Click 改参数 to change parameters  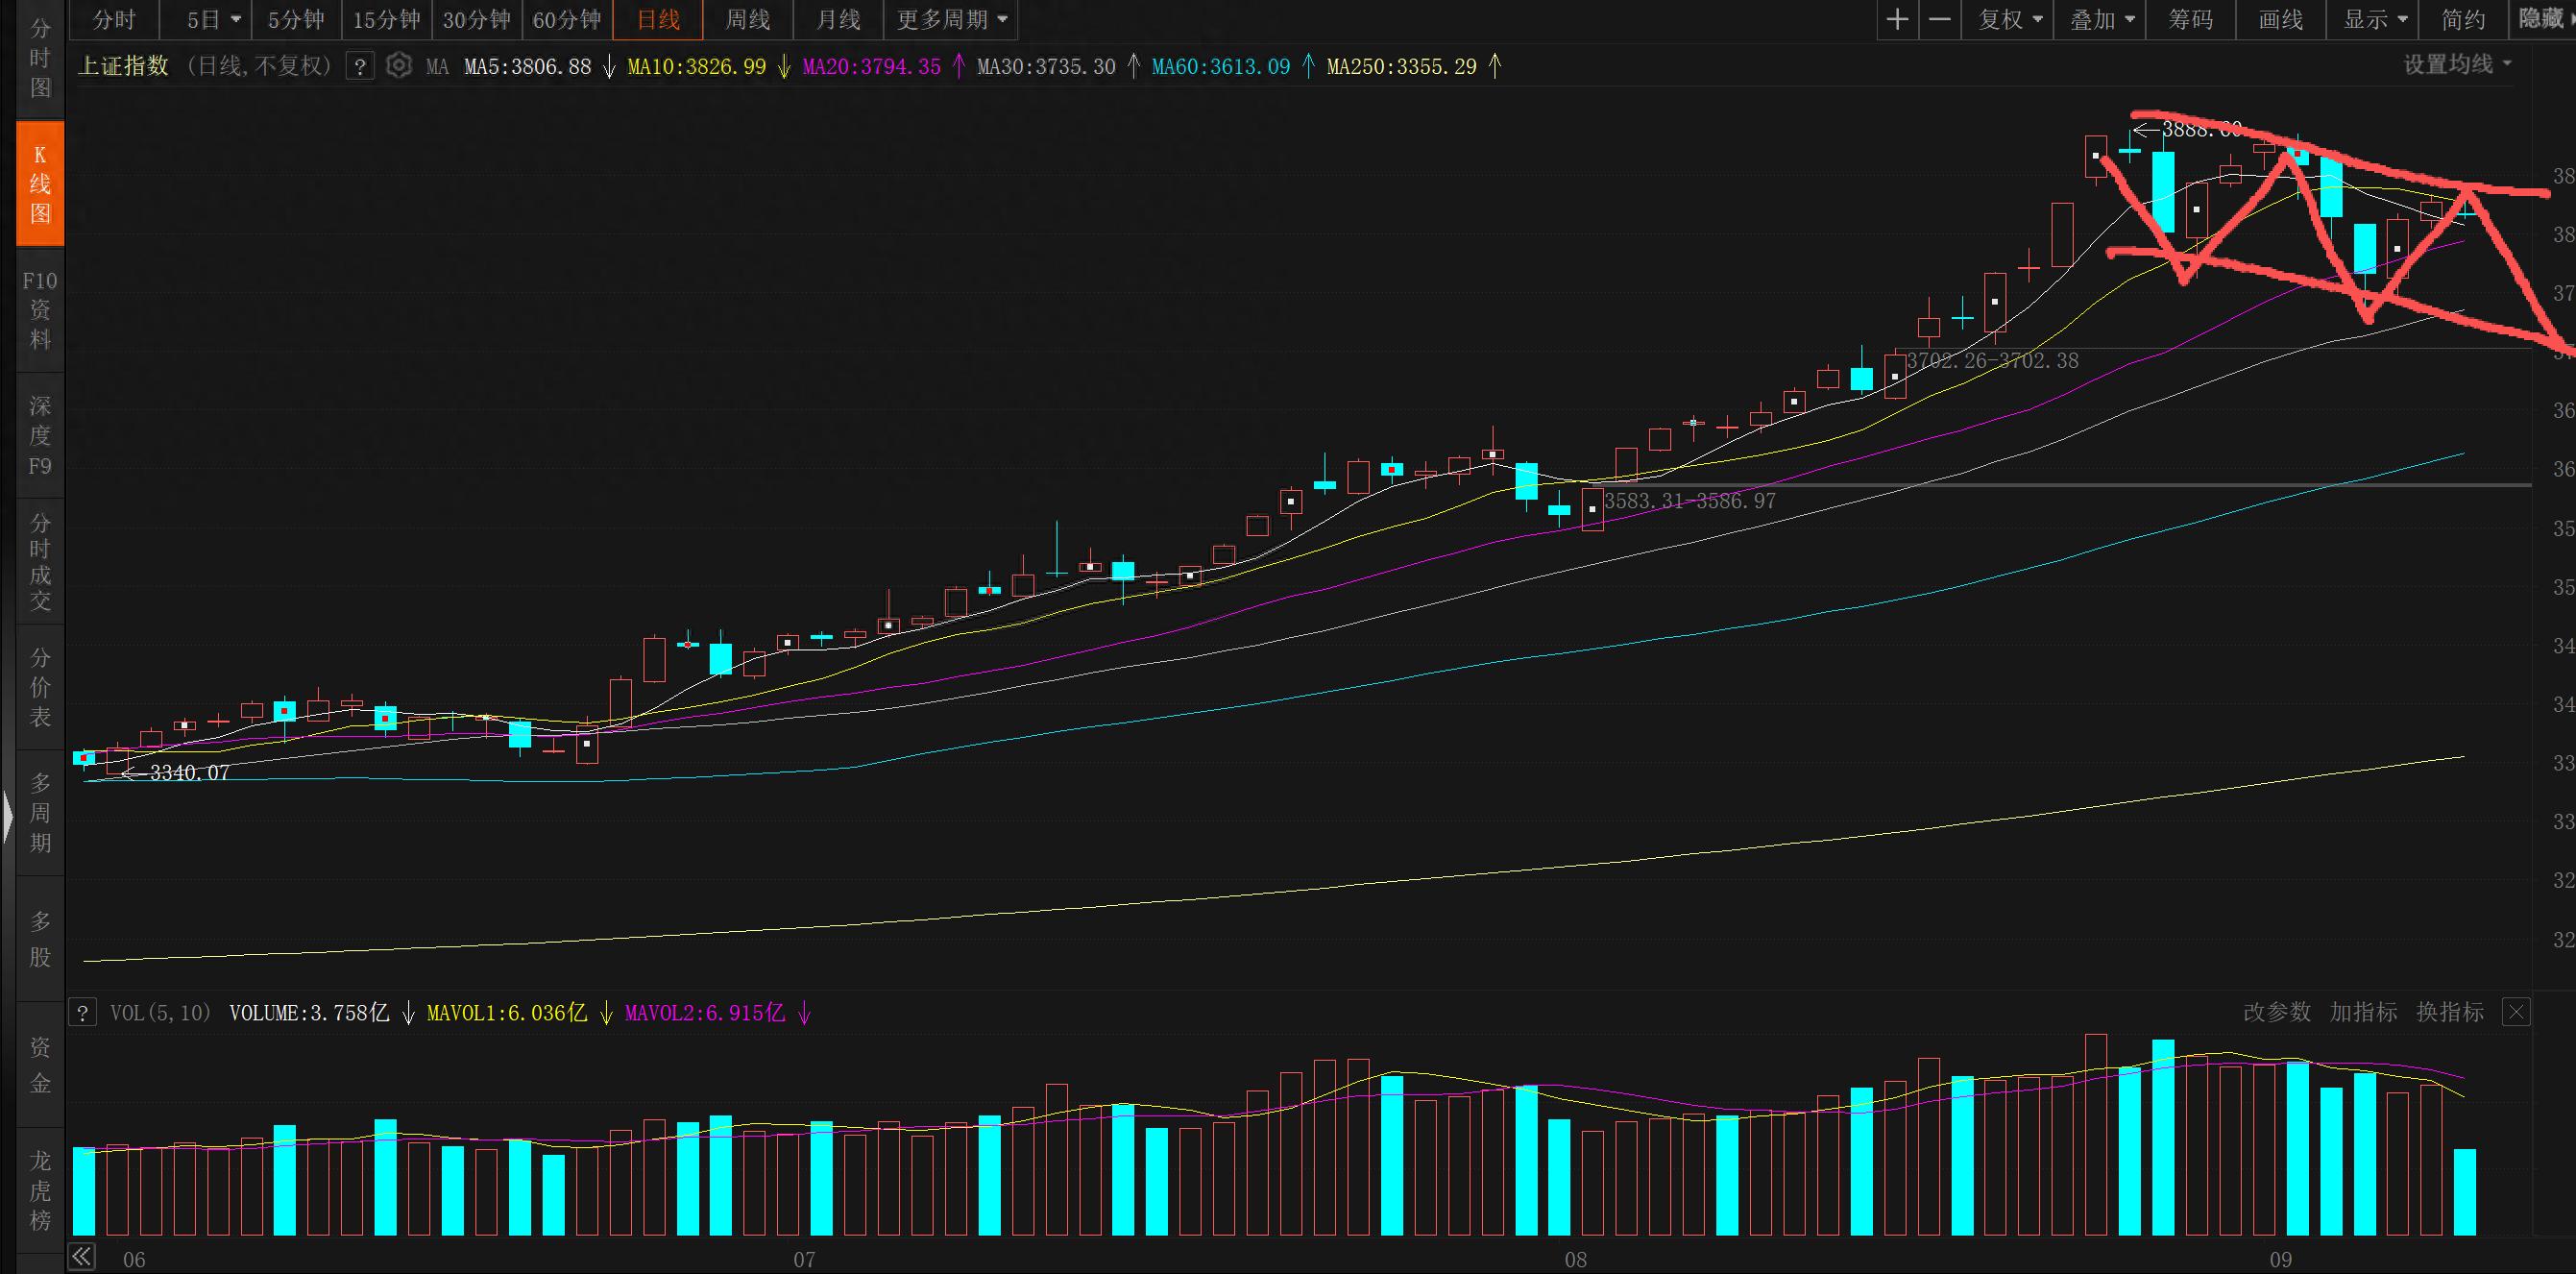click(2277, 1012)
